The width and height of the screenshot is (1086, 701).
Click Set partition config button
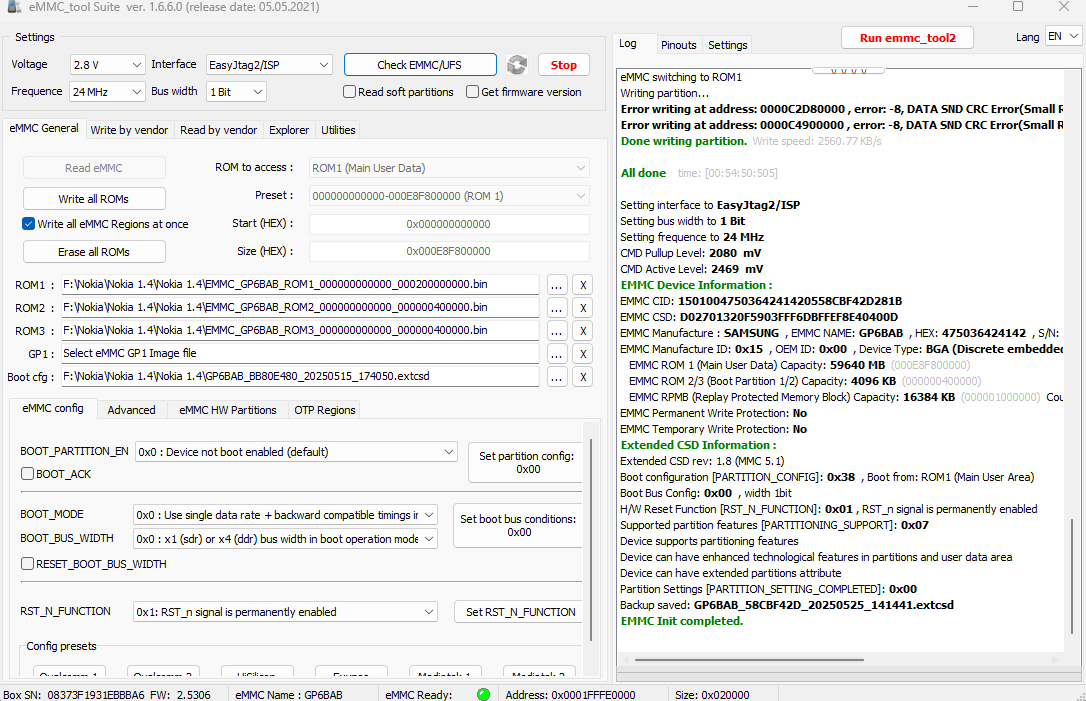coord(526,462)
